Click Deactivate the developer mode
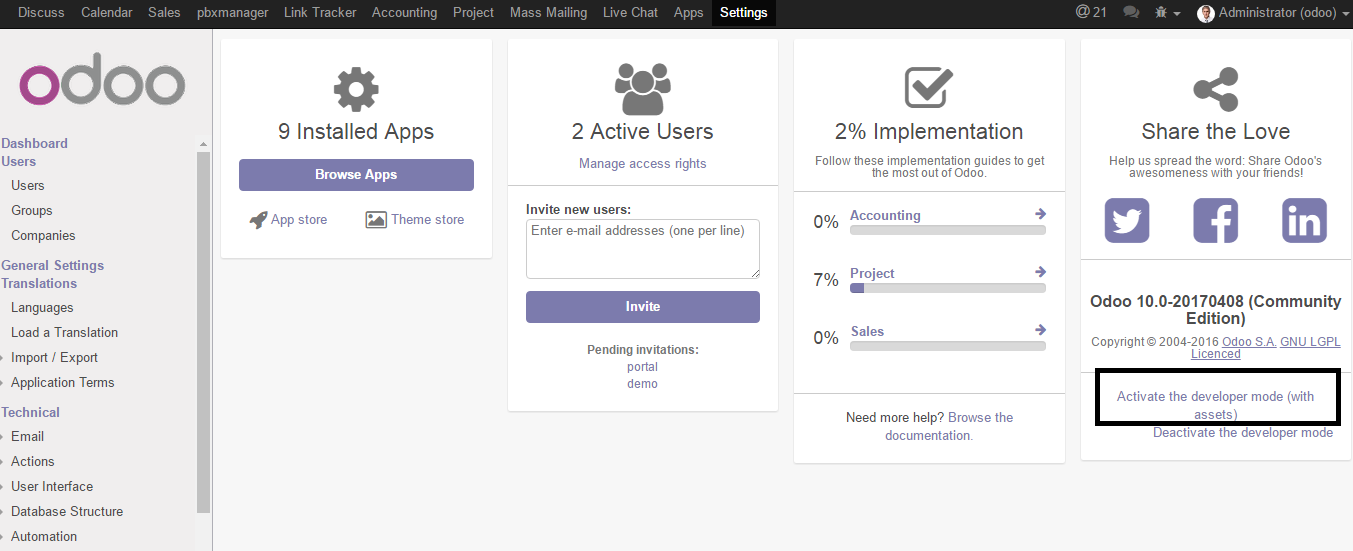The image size is (1353, 551). (x=1243, y=433)
